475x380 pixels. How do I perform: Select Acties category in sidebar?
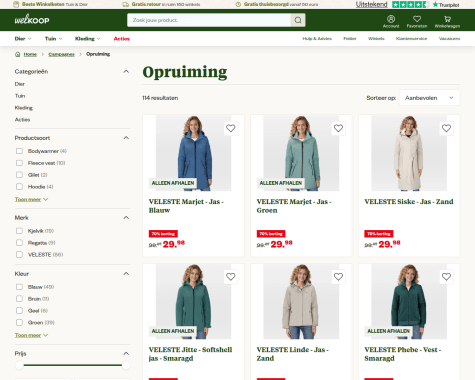[x=22, y=120]
